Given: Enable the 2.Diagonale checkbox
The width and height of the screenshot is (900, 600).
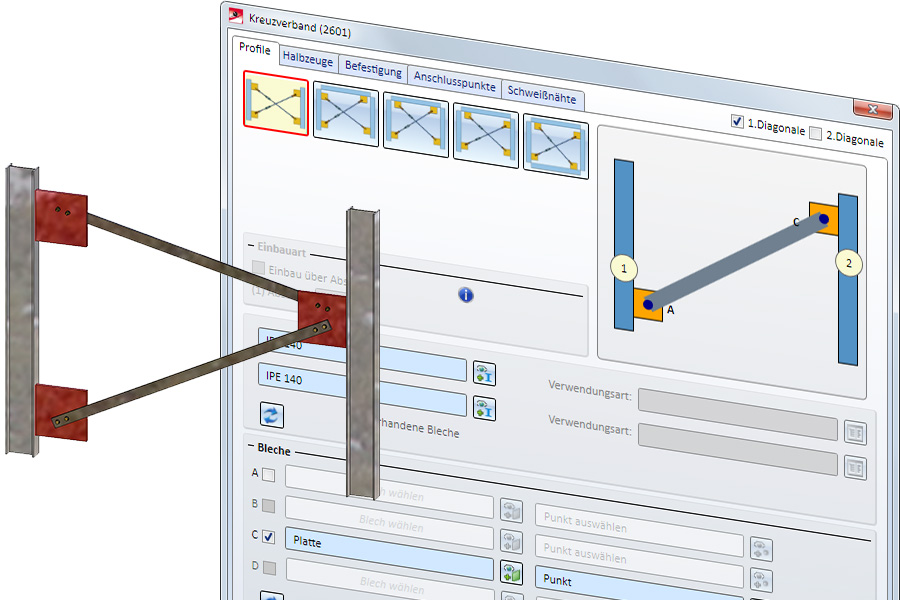Looking at the screenshot, I should coord(815,134).
